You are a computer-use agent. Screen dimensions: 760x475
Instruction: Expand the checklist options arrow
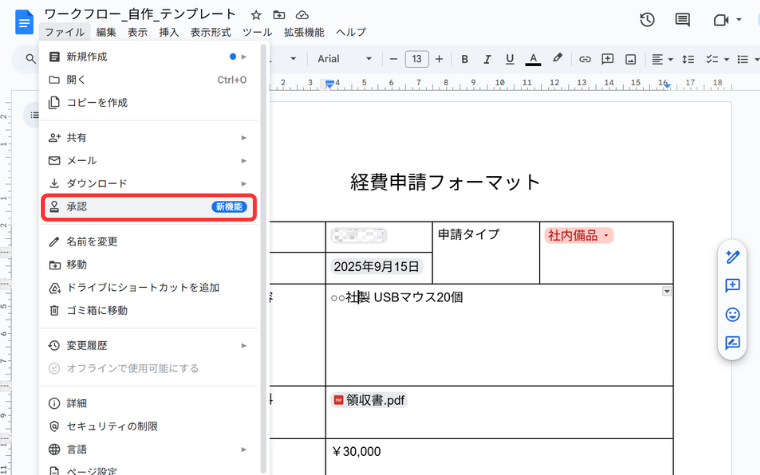point(726,60)
